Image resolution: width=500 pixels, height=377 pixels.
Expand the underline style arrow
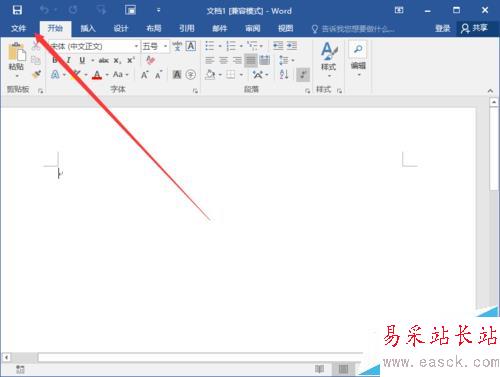click(x=92, y=61)
